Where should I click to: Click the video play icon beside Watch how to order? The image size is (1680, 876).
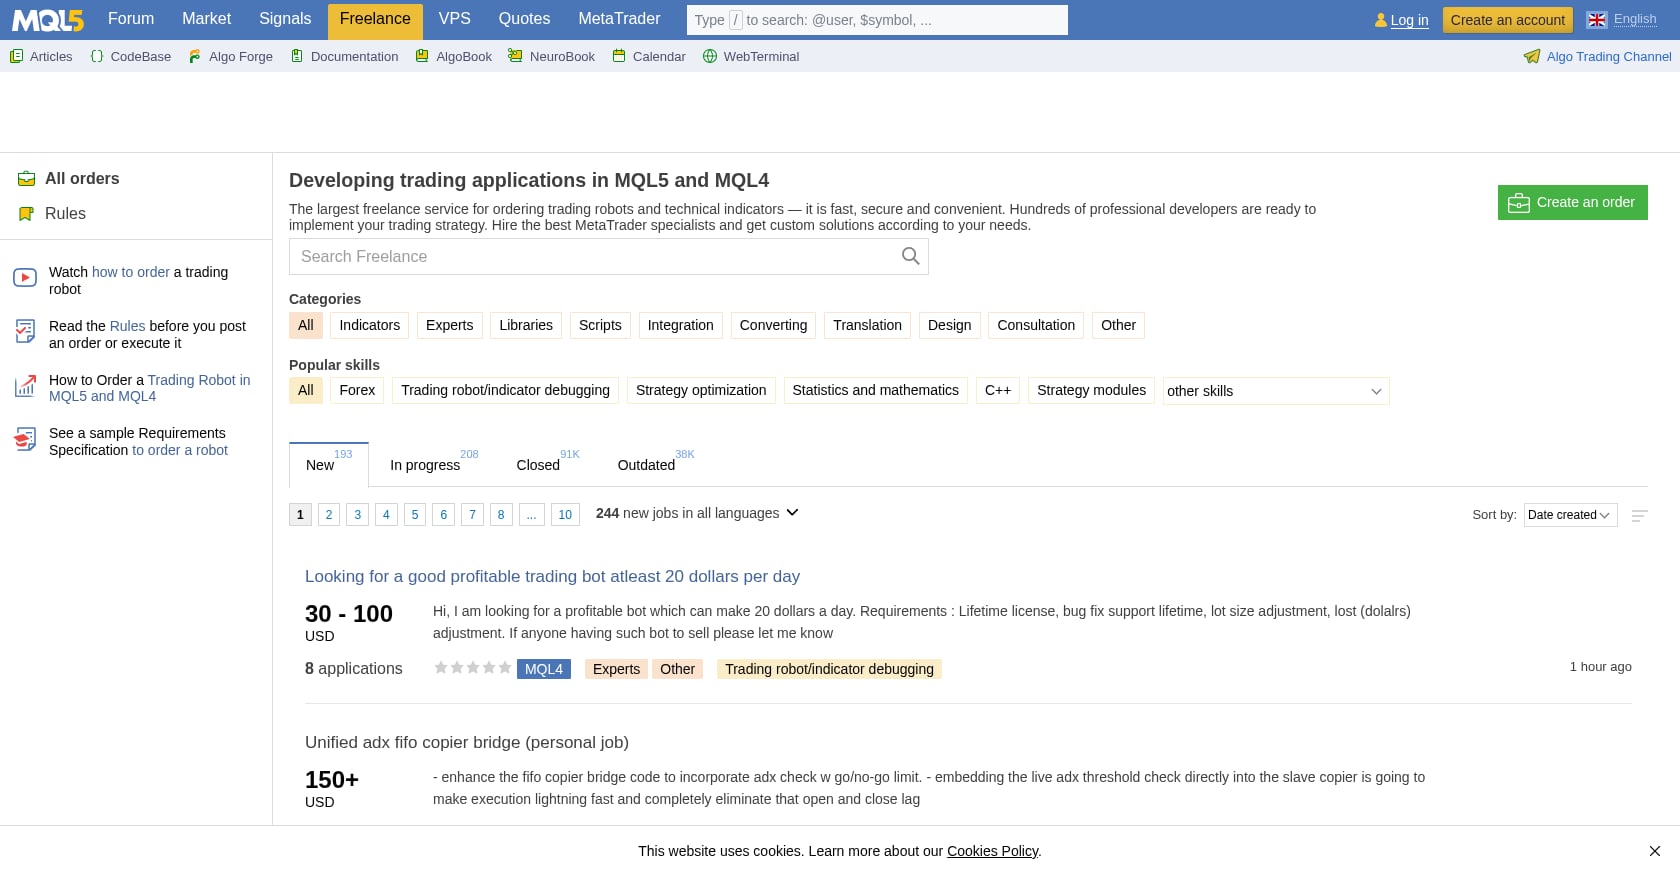click(25, 277)
